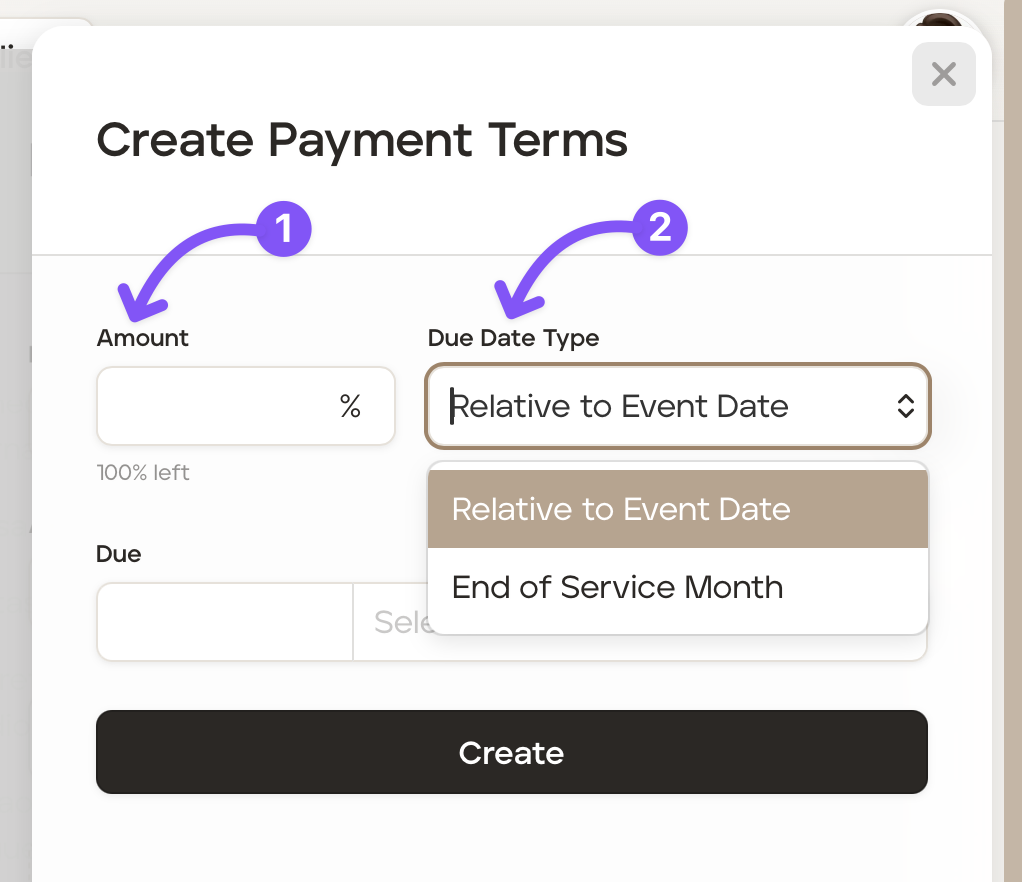The height and width of the screenshot is (882, 1022).
Task: Click the percent symbol in Amount field
Action: point(350,406)
